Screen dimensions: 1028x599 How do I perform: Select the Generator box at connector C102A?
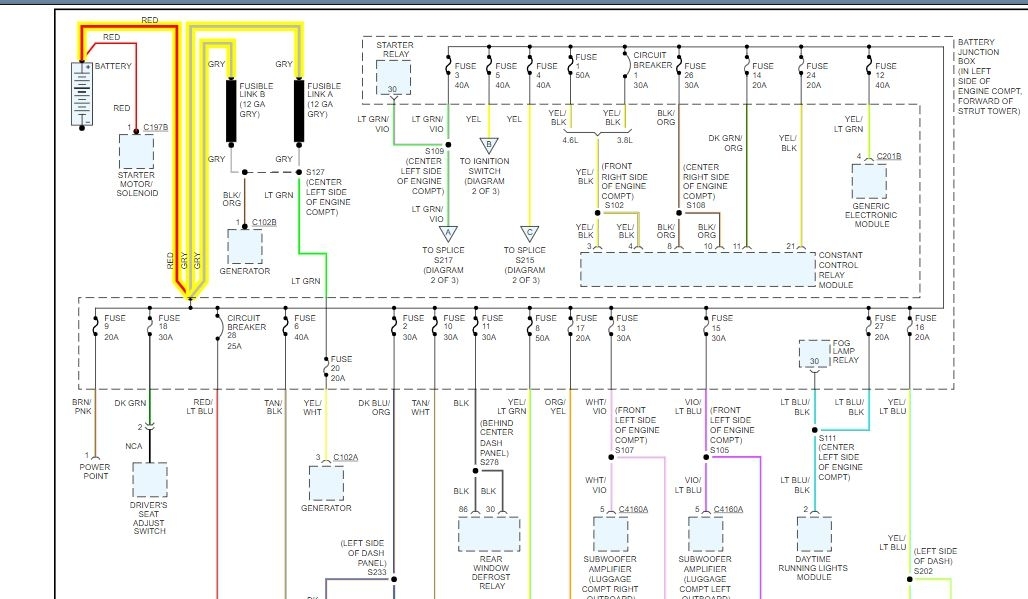tap(326, 483)
